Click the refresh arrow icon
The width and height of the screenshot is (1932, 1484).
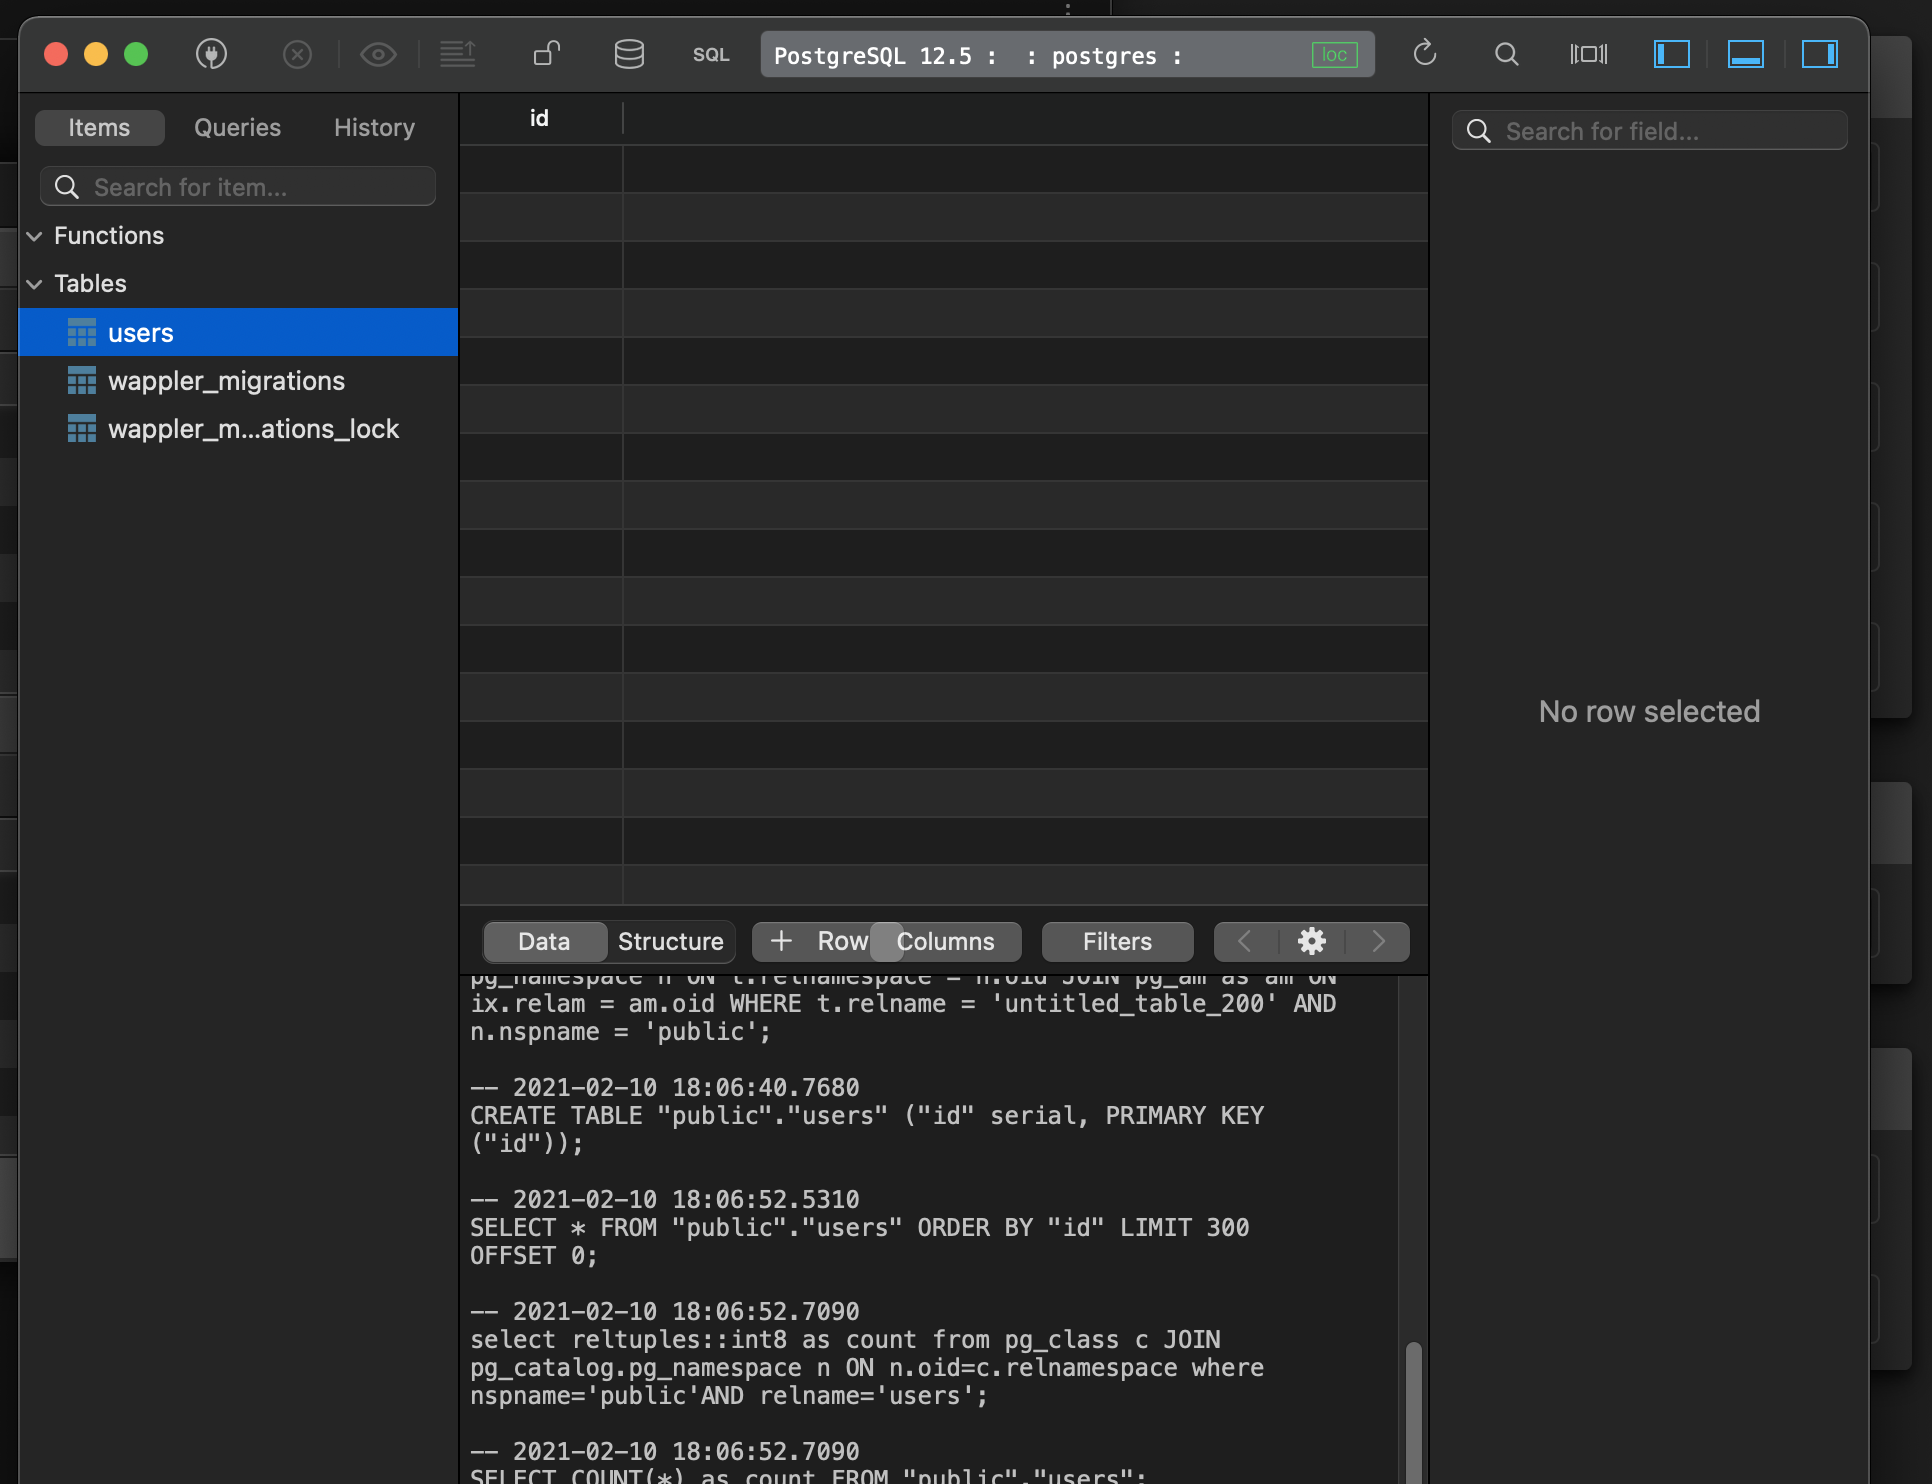(1425, 53)
